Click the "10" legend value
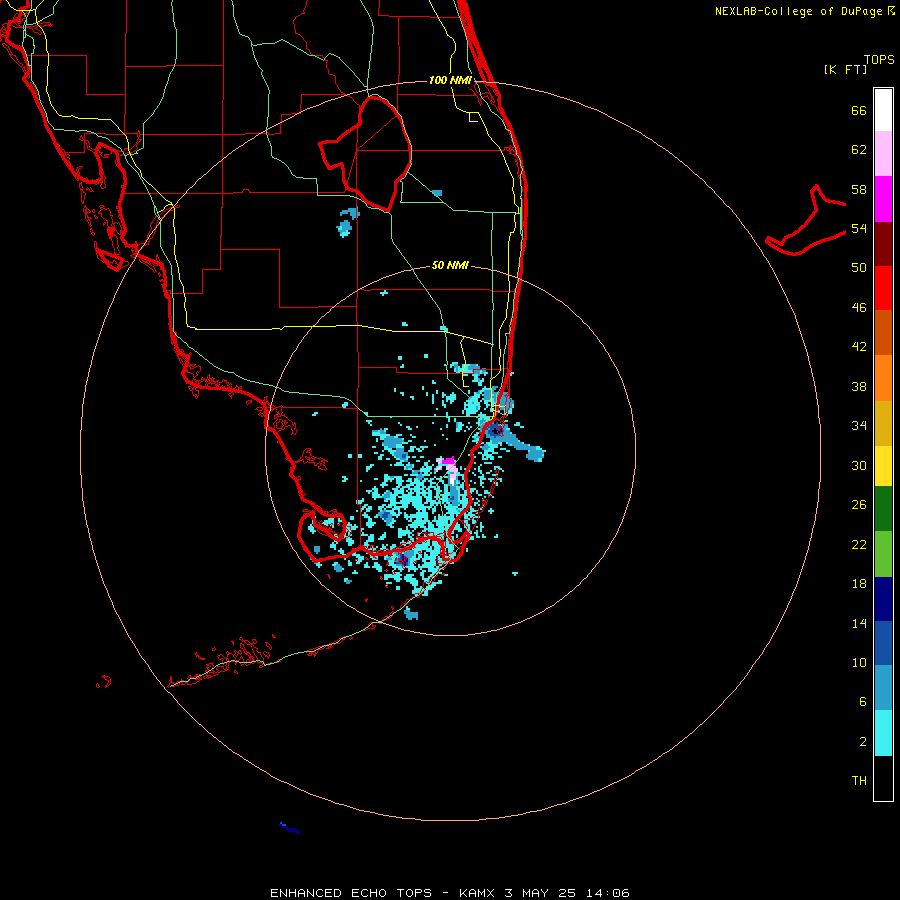900x900 pixels. [859, 662]
